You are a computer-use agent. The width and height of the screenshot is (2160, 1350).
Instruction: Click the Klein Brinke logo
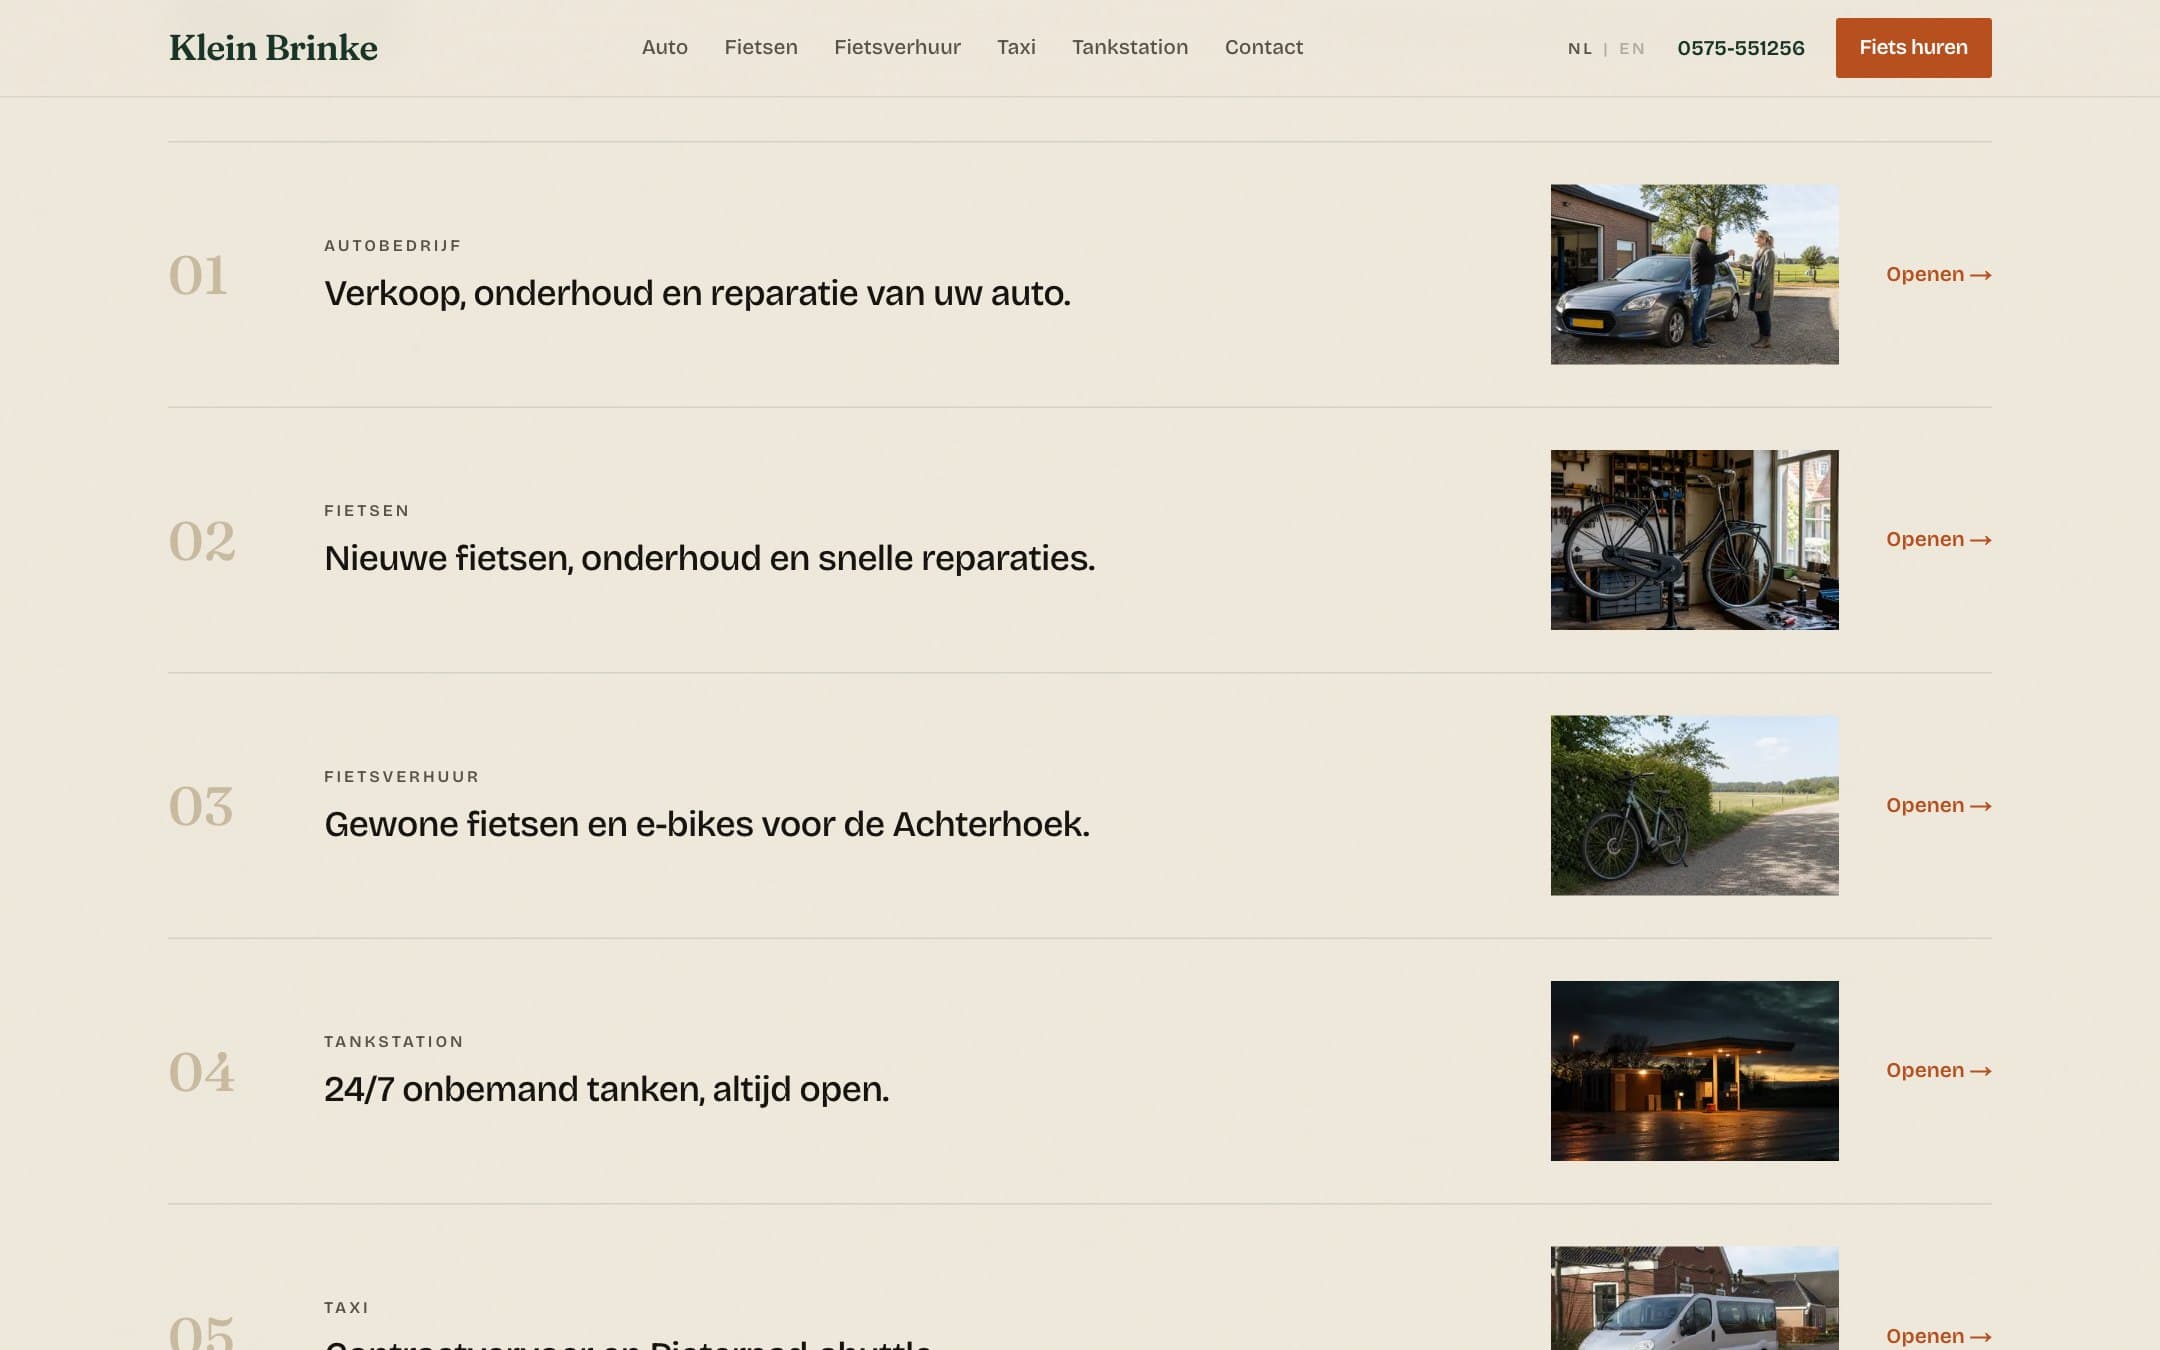[x=273, y=48]
